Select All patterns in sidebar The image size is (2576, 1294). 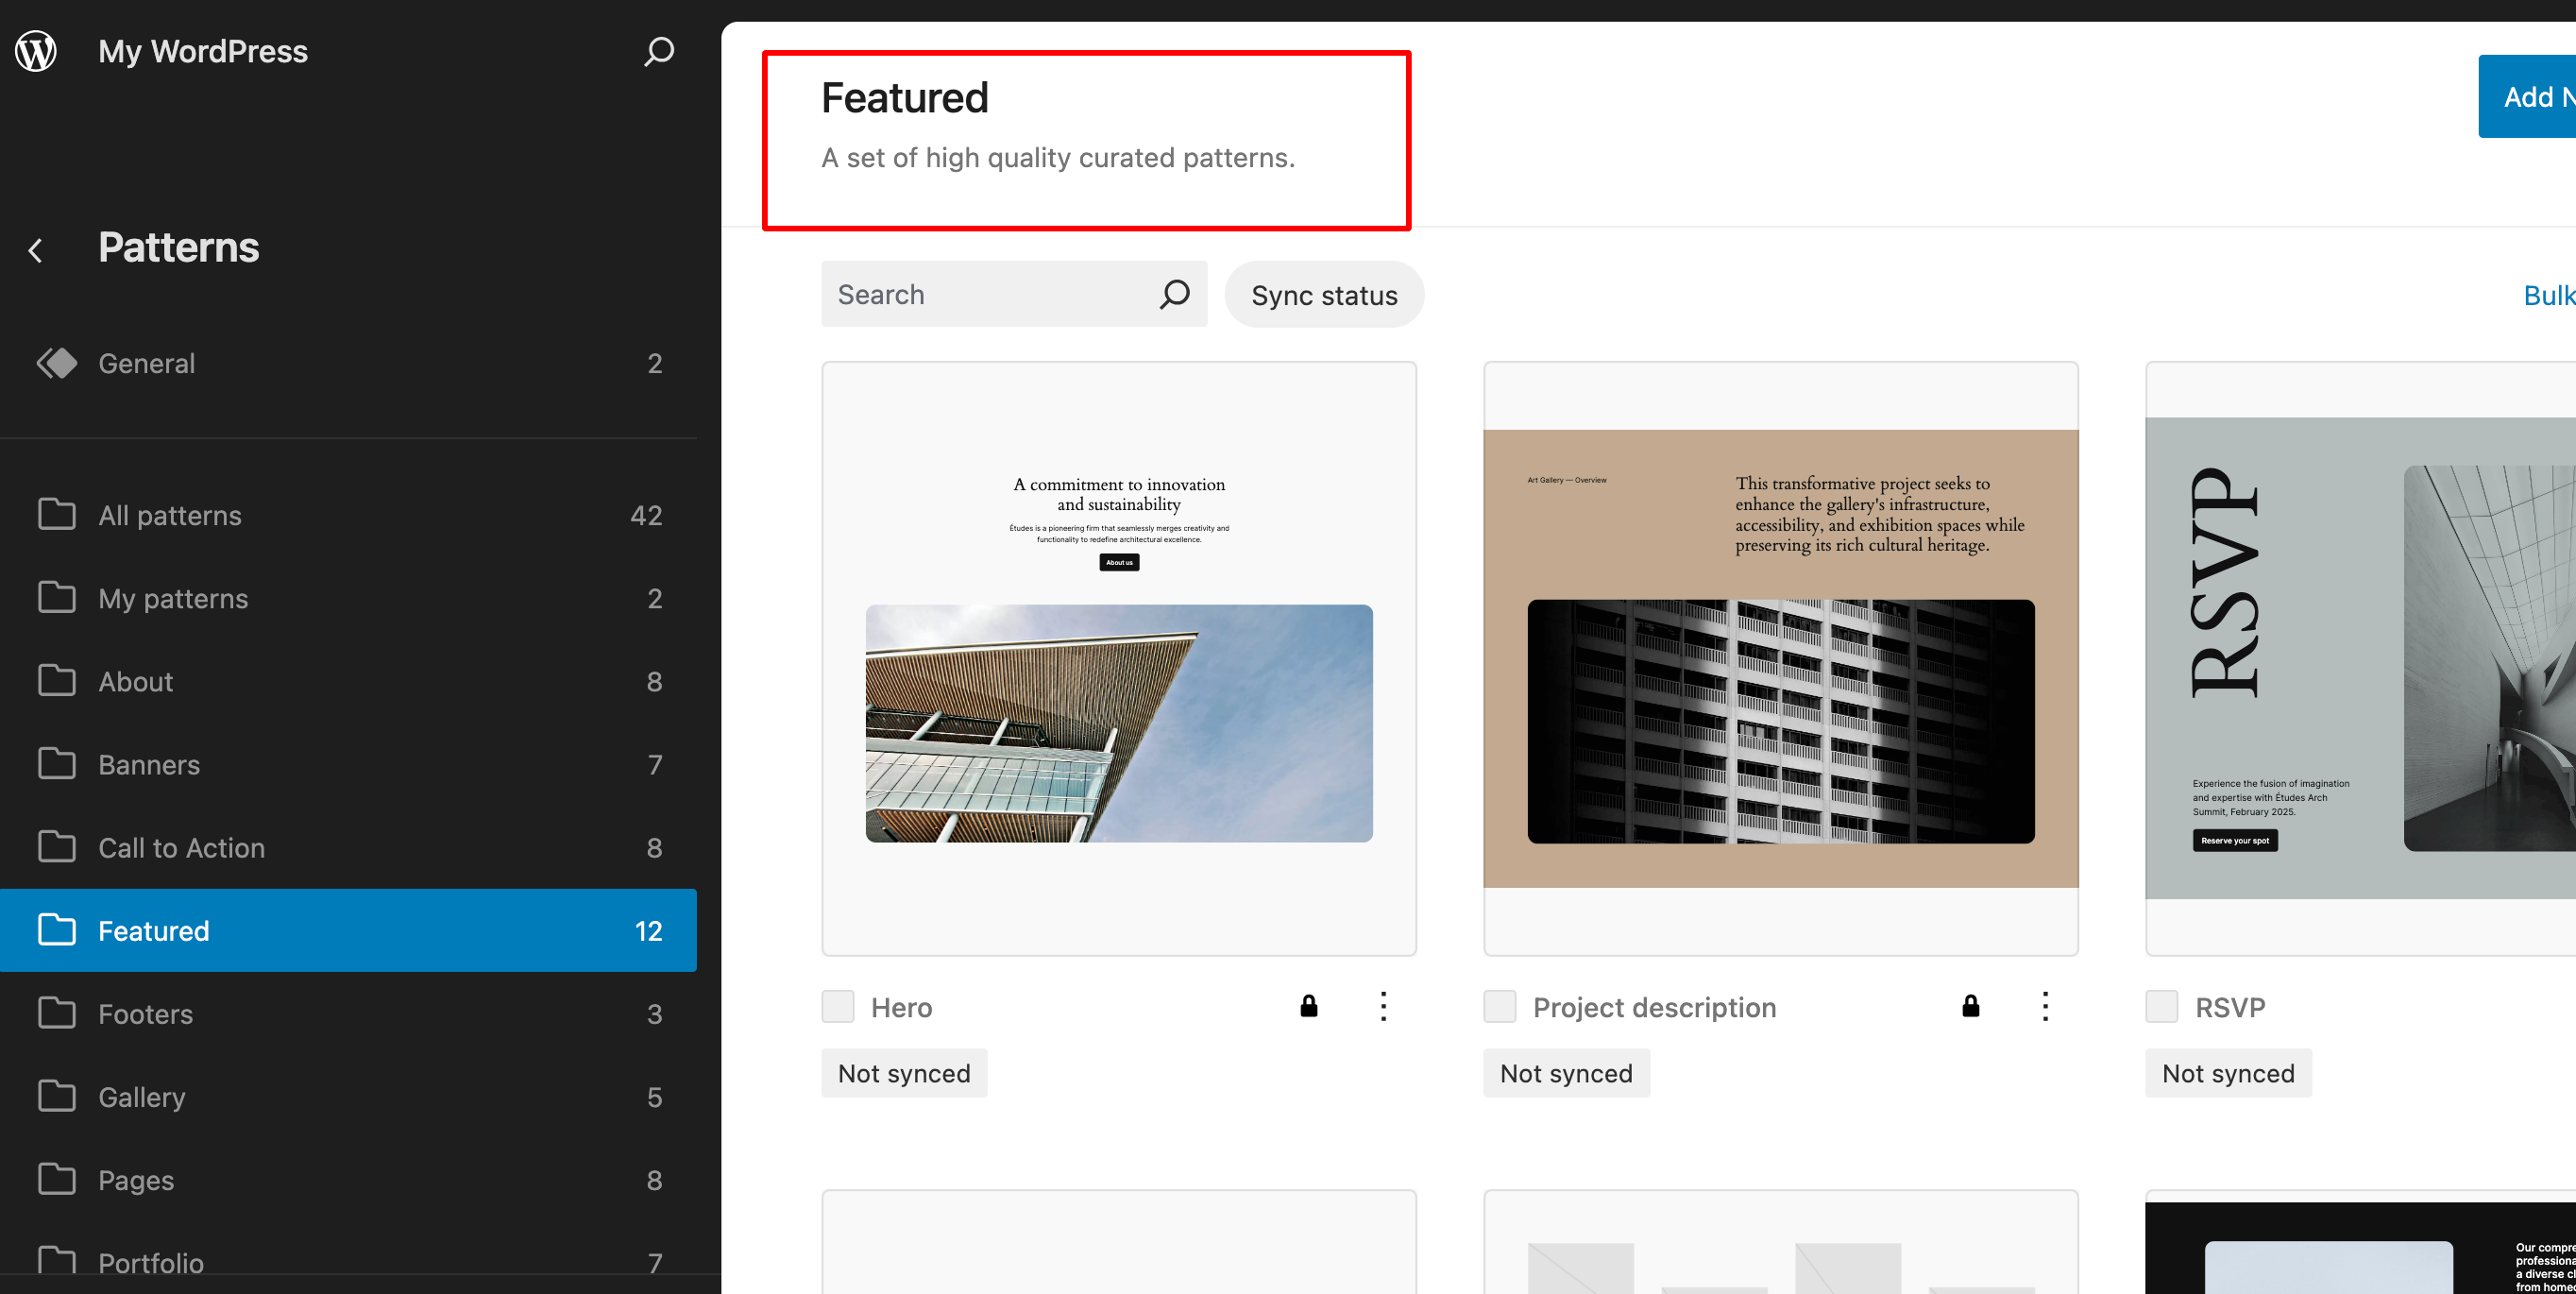click(170, 515)
